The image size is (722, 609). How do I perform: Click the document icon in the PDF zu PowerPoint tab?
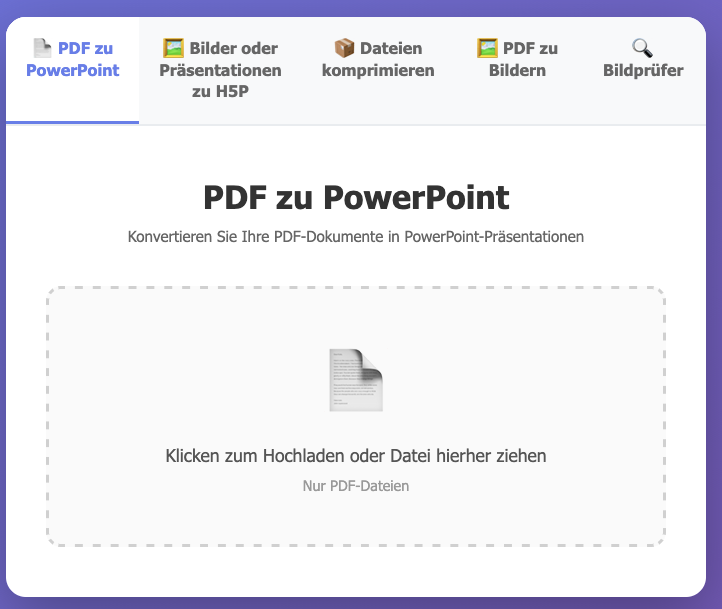click(x=41, y=47)
